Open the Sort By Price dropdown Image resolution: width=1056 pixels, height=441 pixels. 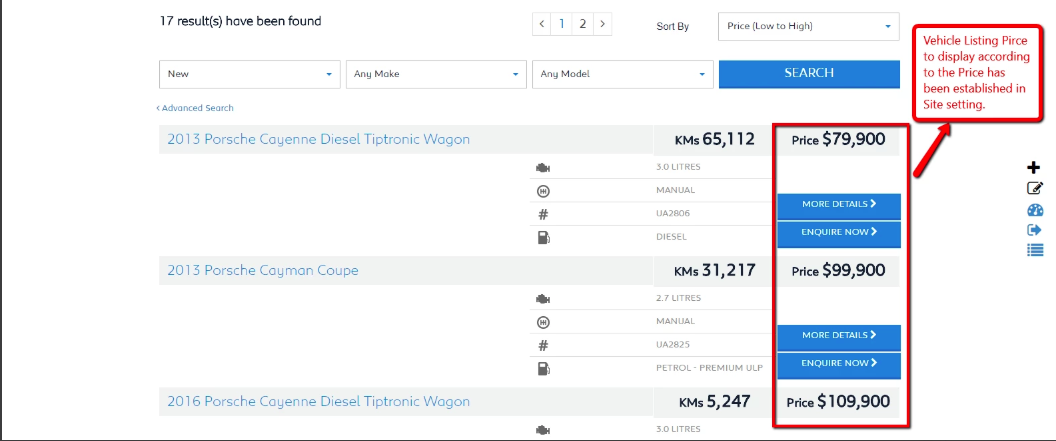[809, 26]
